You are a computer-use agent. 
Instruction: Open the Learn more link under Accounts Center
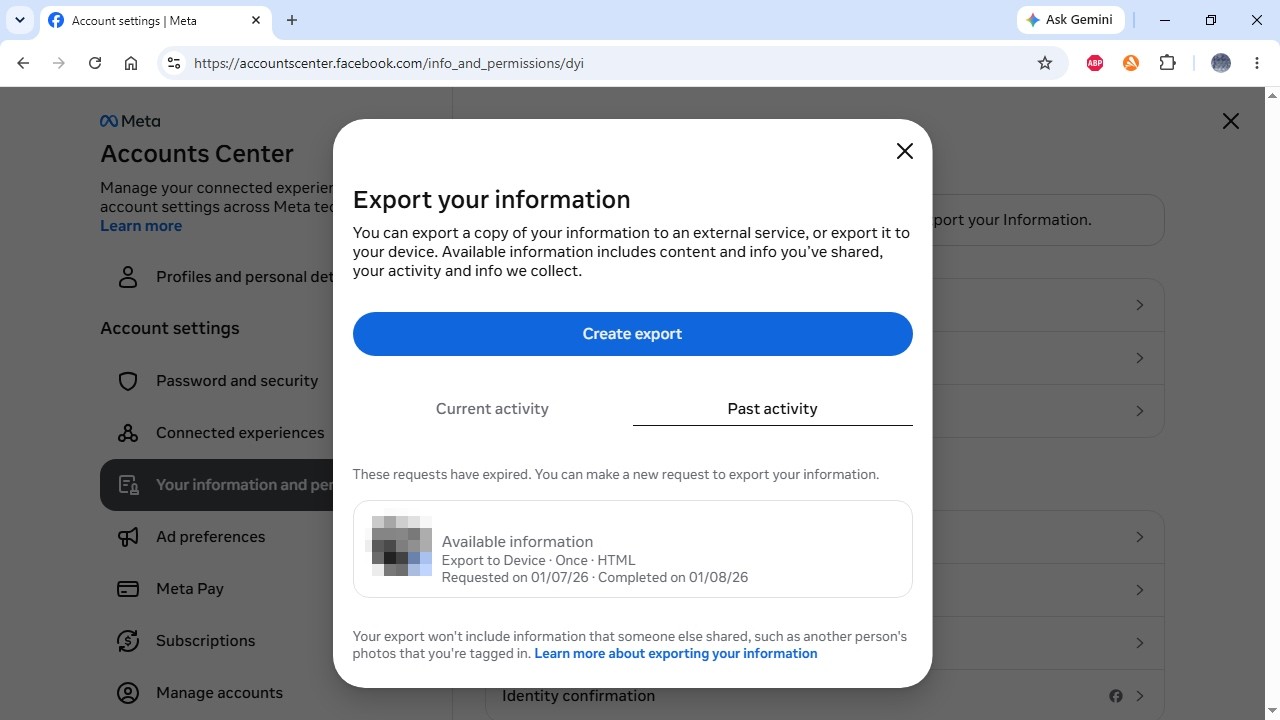141,226
